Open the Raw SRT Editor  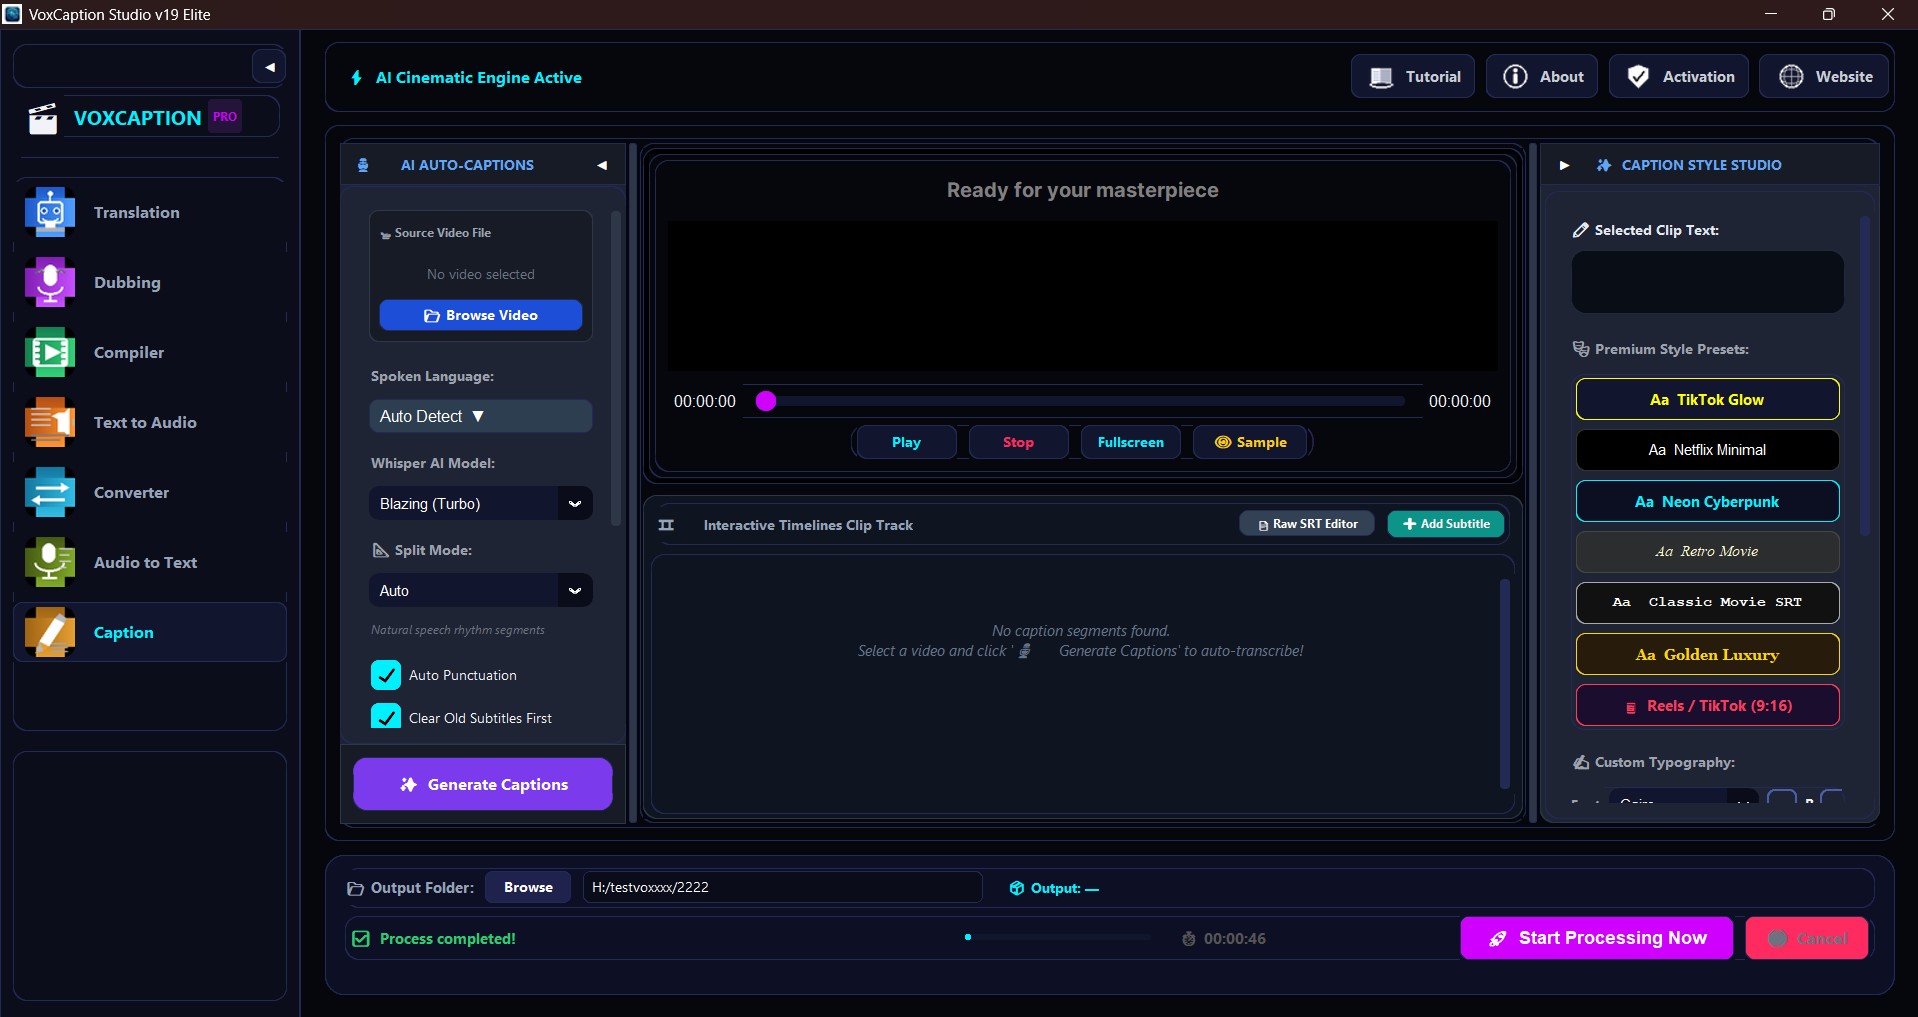1307,524
